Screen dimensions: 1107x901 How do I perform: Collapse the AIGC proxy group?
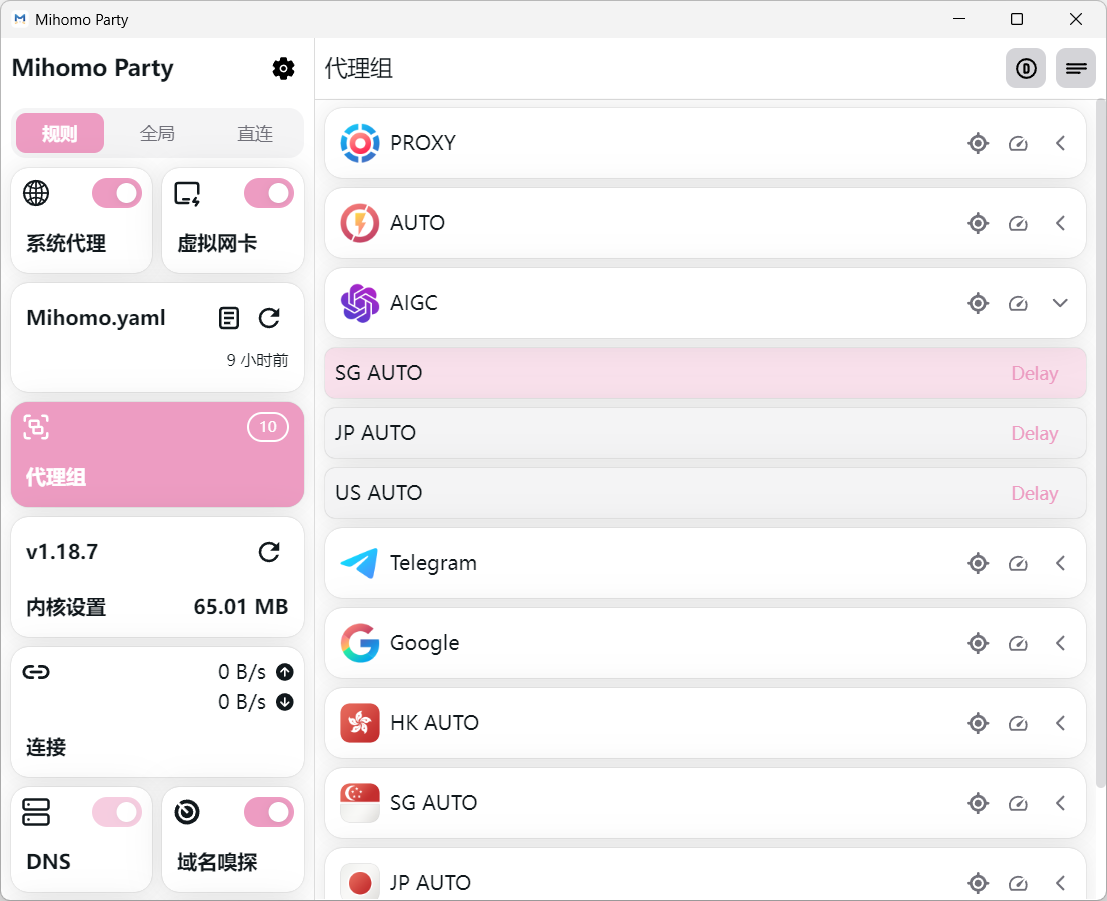(1061, 303)
